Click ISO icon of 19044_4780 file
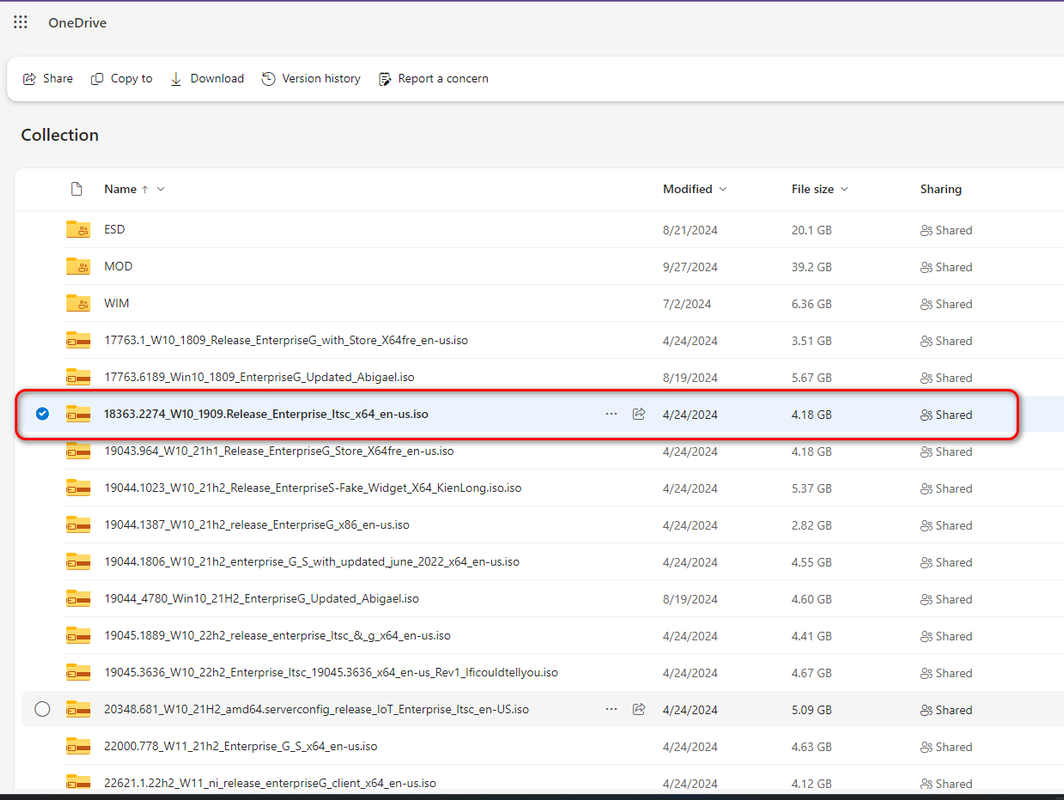Viewport: 1064px width, 800px height. coord(78,598)
